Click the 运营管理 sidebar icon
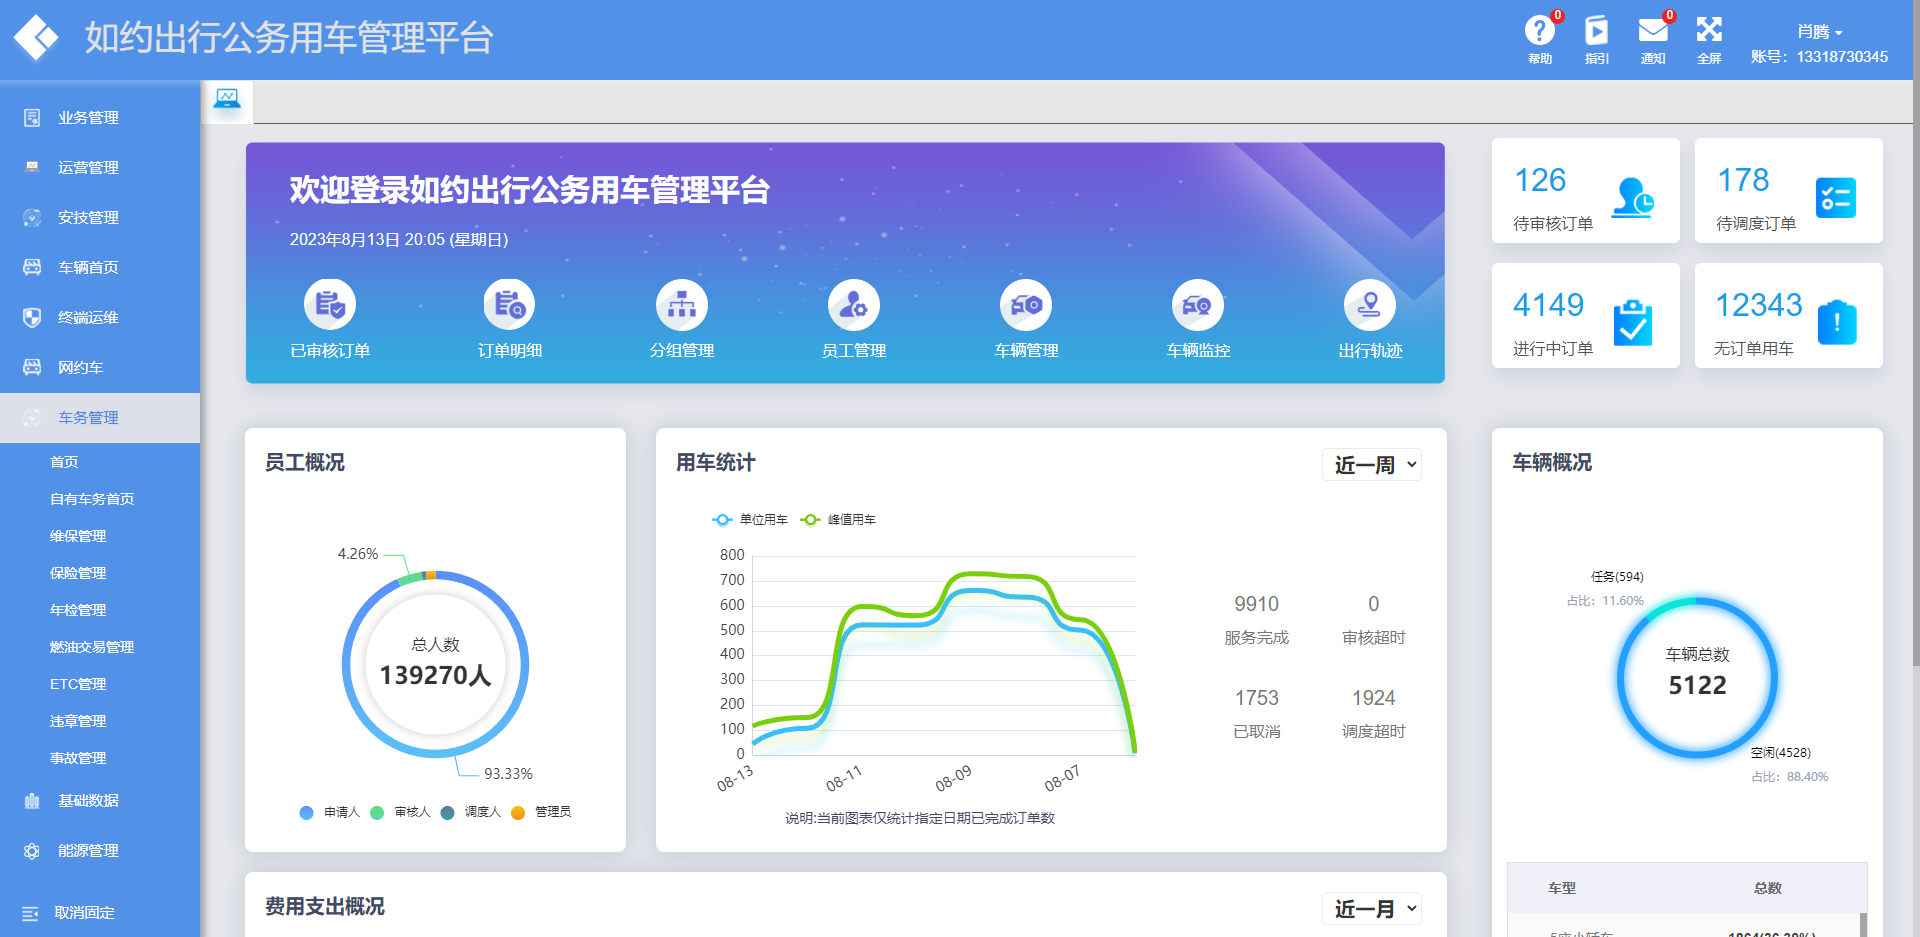1920x937 pixels. [x=32, y=167]
